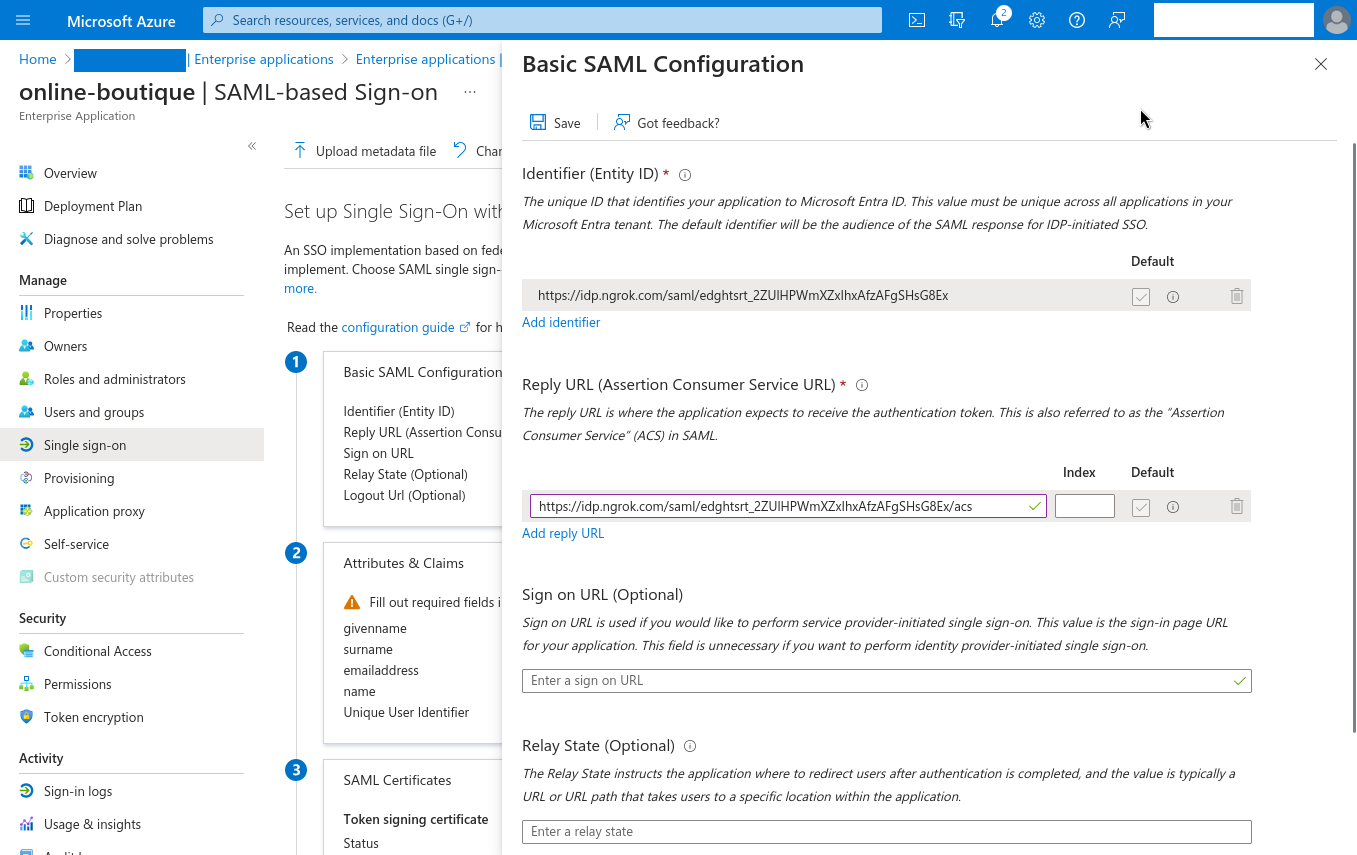Open the account avatar in top right
The width and height of the screenshot is (1357, 855).
[1337, 19]
